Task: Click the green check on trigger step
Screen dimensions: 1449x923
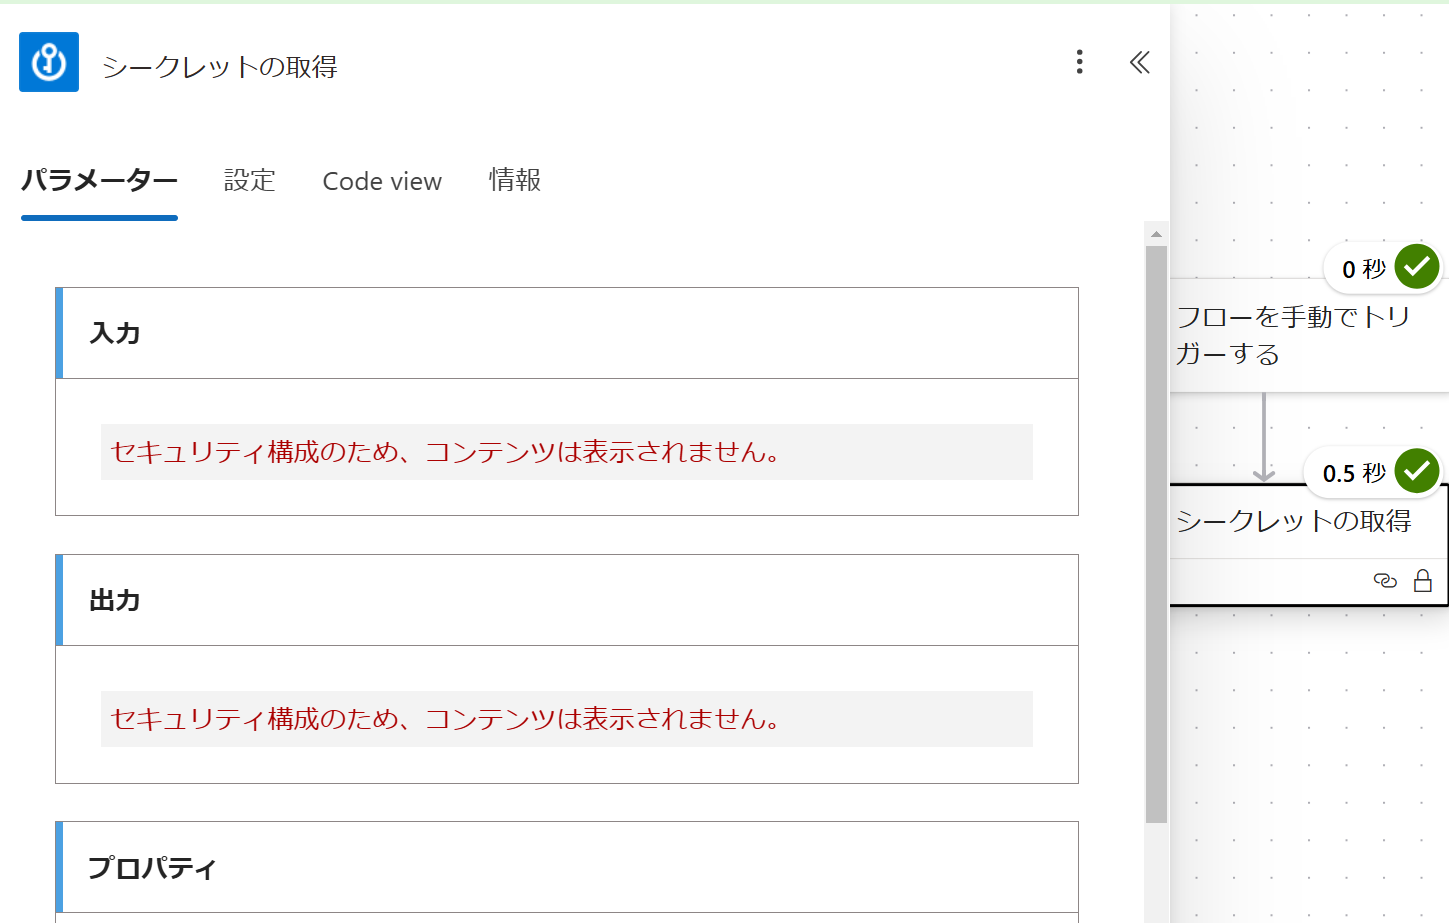Action: coord(1417,266)
